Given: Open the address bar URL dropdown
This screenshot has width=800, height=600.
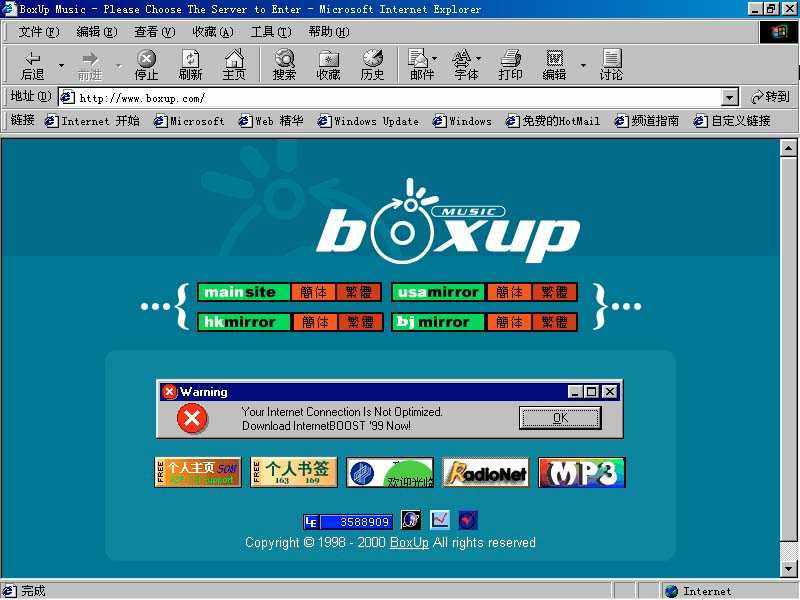Looking at the screenshot, I should pos(730,97).
